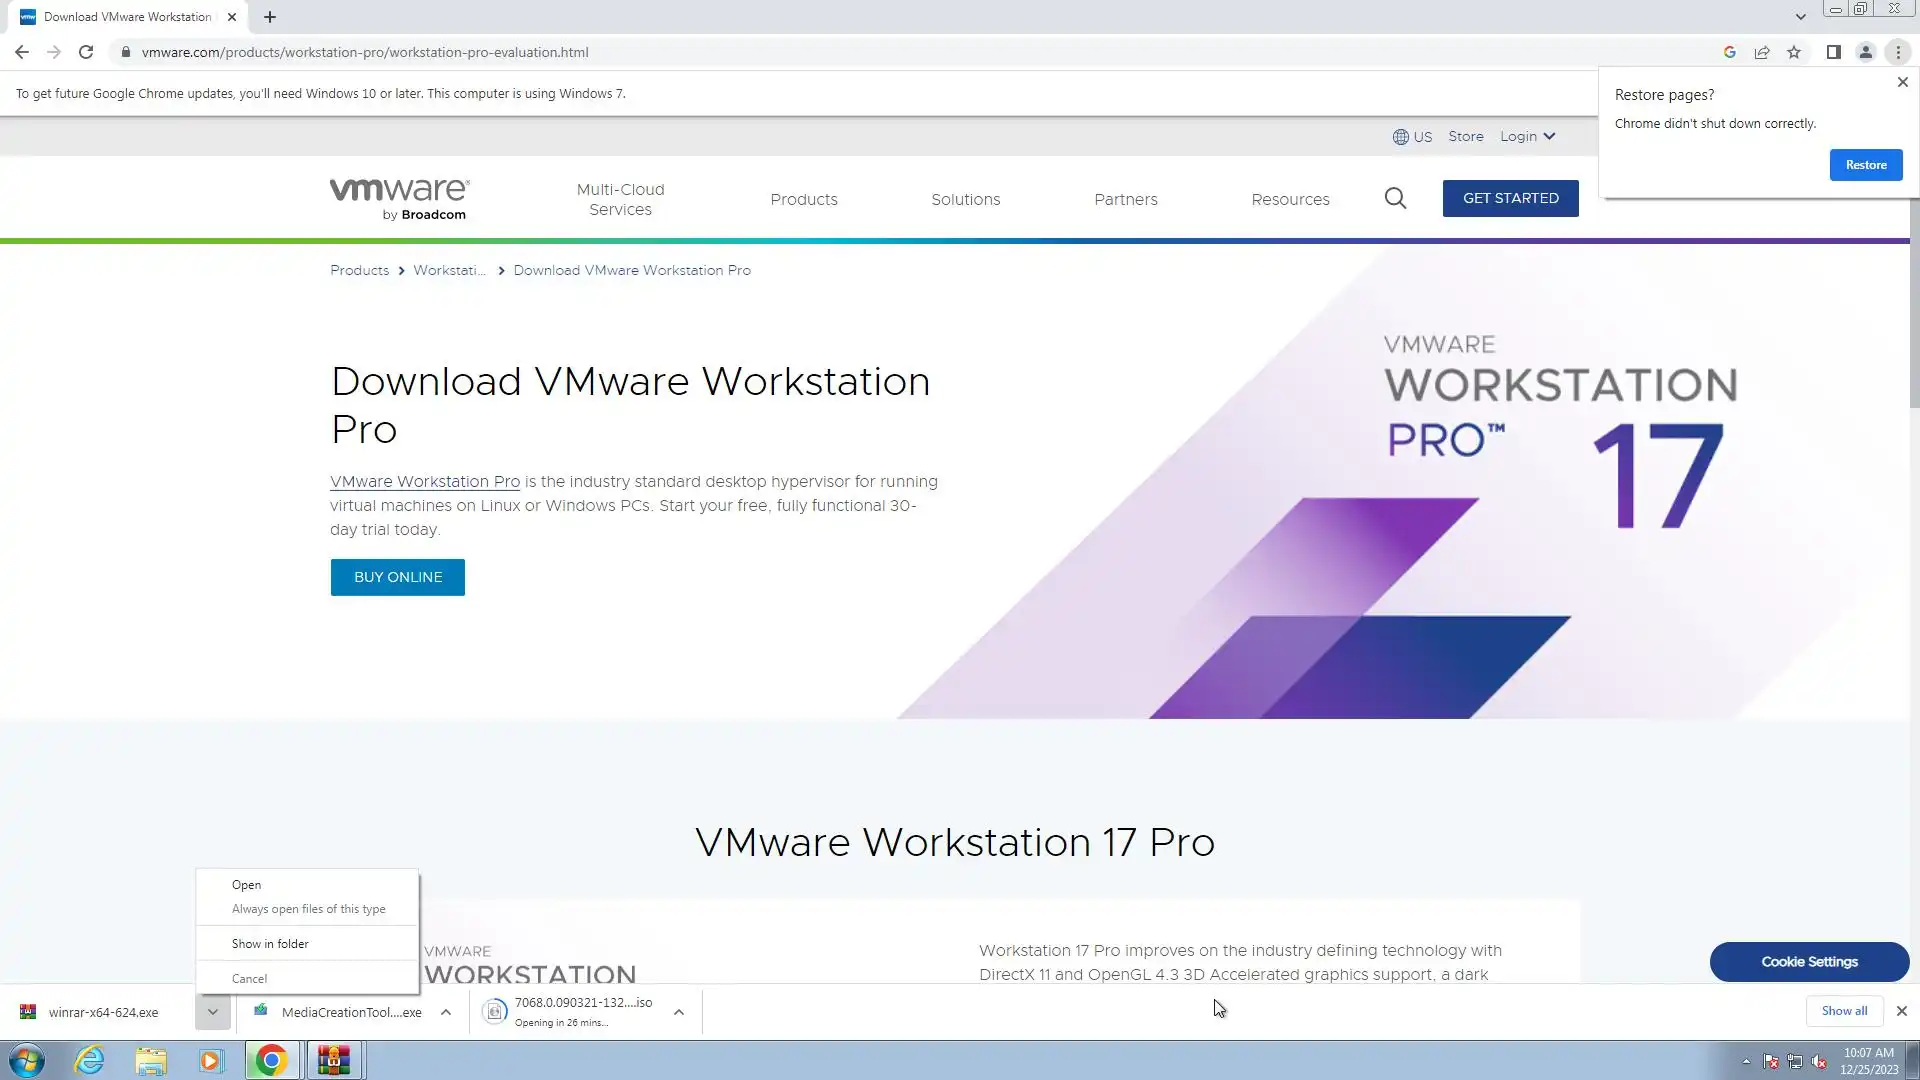Open Internet Explorer from taskbar
Image resolution: width=1920 pixels, height=1080 pixels.
pos(90,1060)
